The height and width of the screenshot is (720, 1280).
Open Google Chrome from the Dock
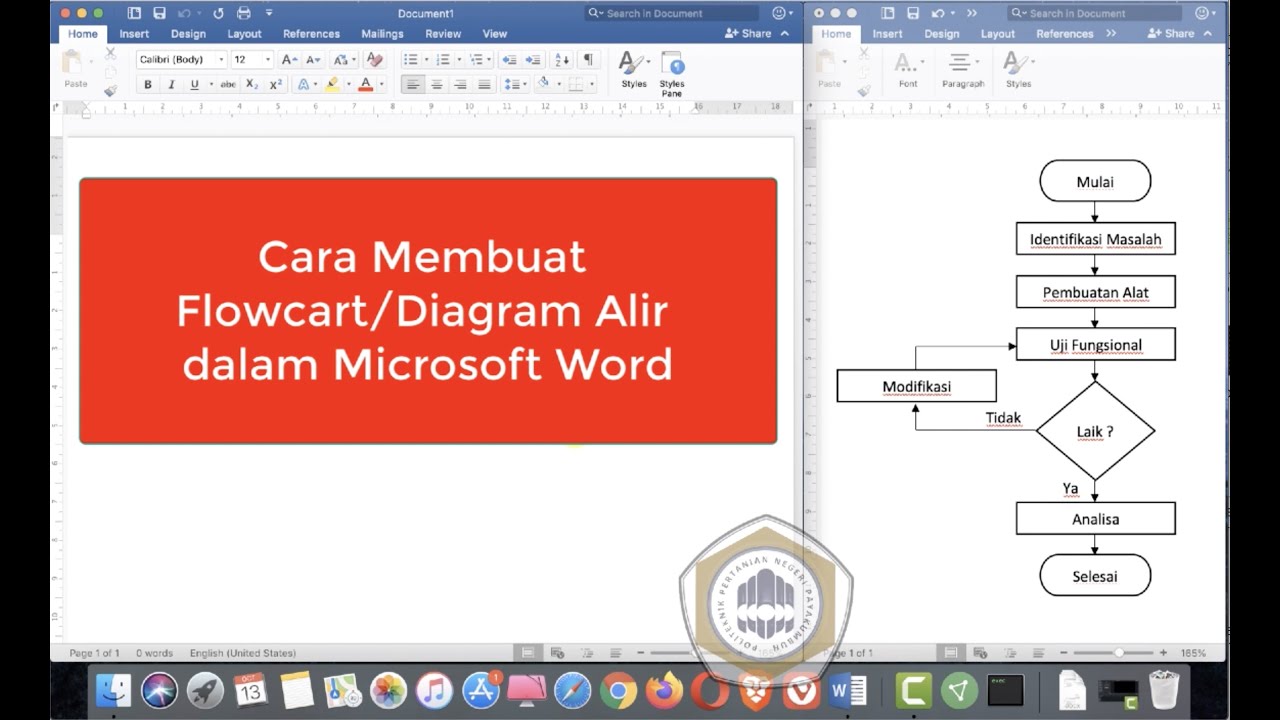(x=619, y=691)
